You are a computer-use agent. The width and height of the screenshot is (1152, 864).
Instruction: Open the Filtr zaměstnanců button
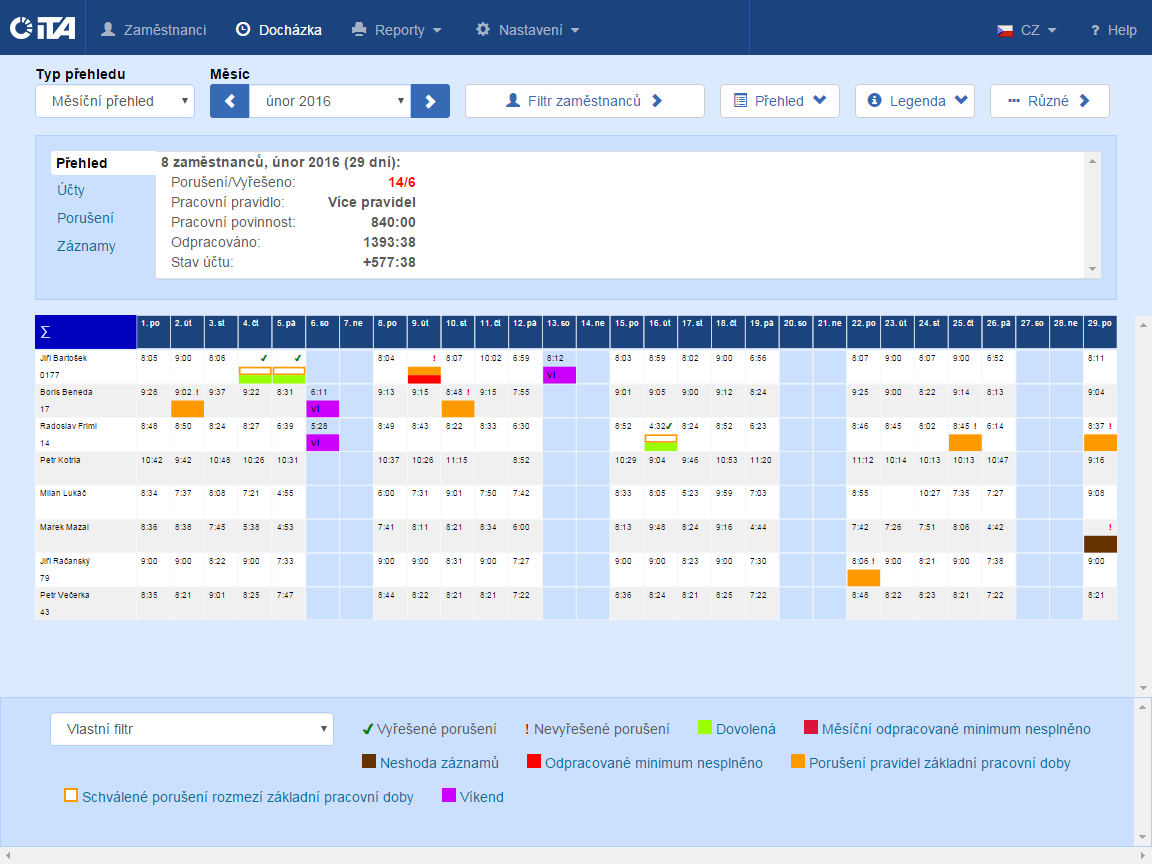pyautogui.click(x=584, y=101)
